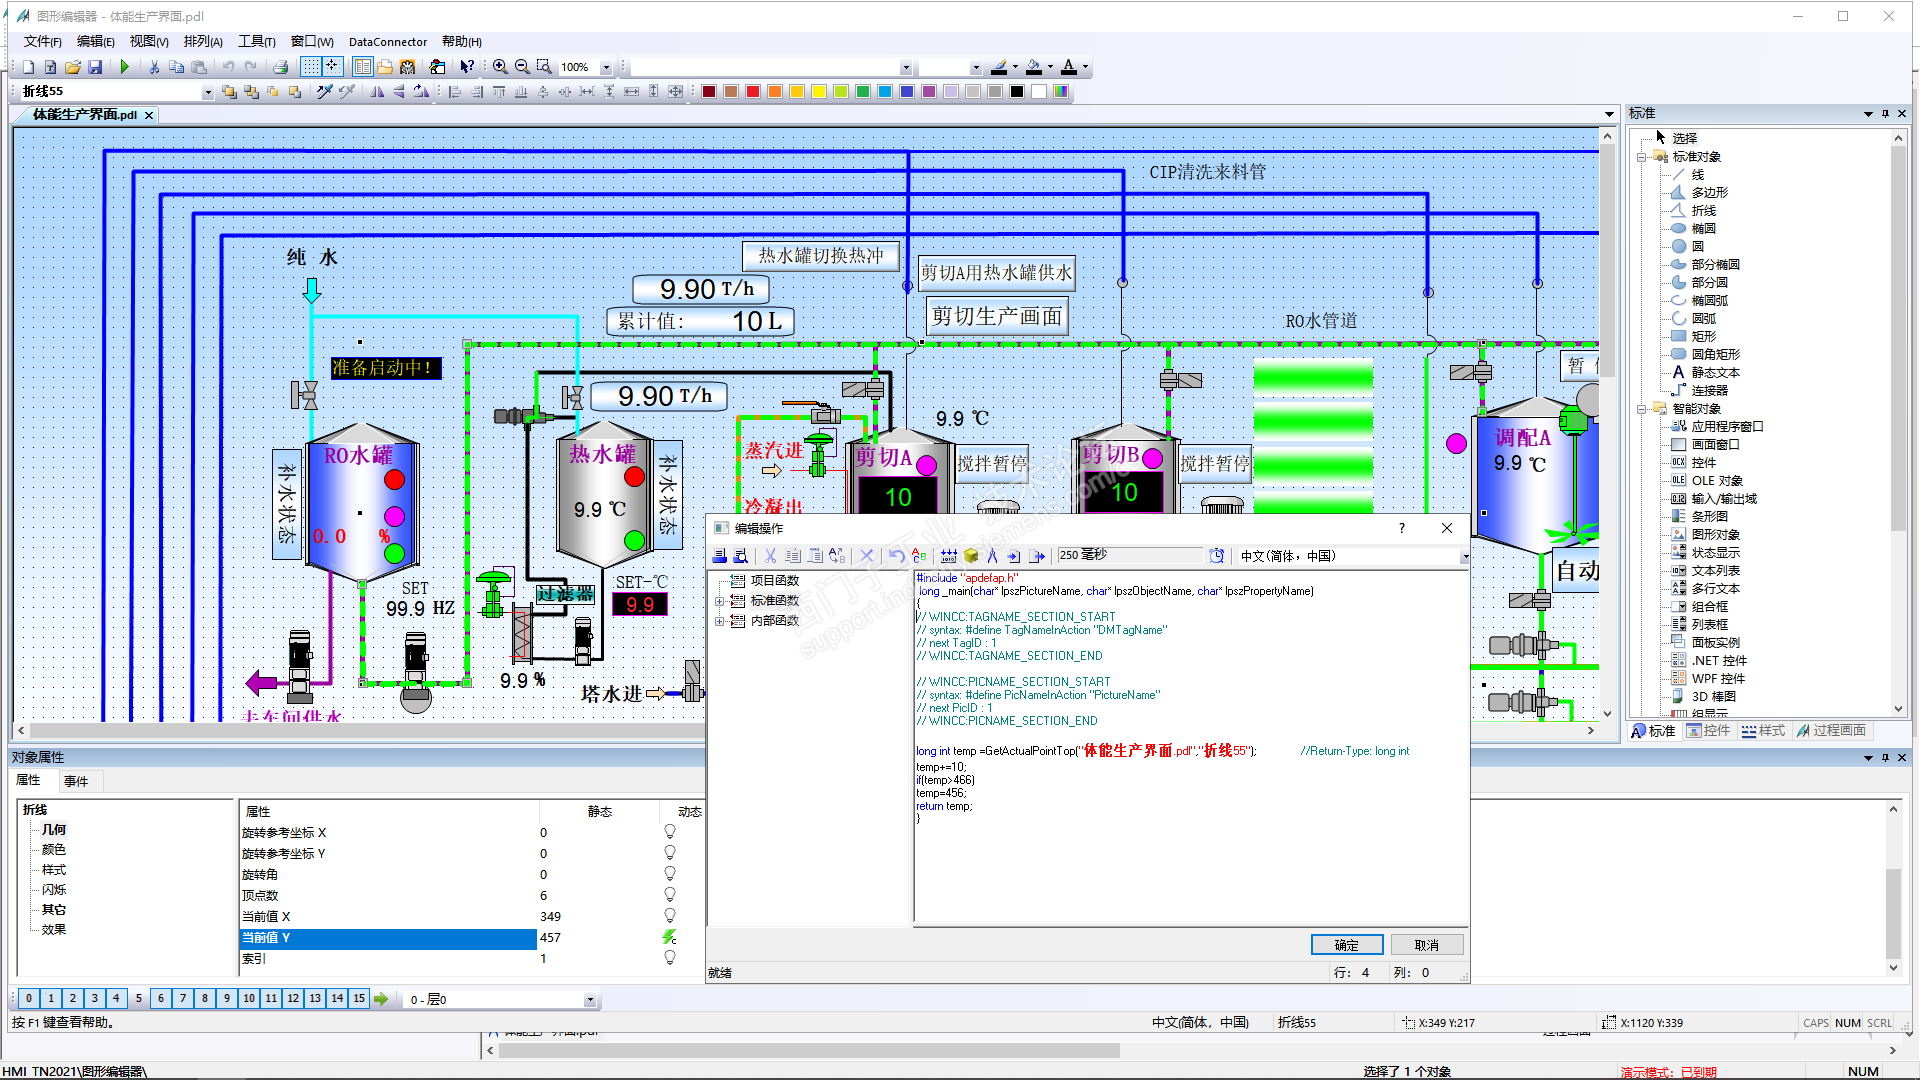1920x1080 pixels.
Task: Open the 排列(A) menu
Action: (203, 41)
